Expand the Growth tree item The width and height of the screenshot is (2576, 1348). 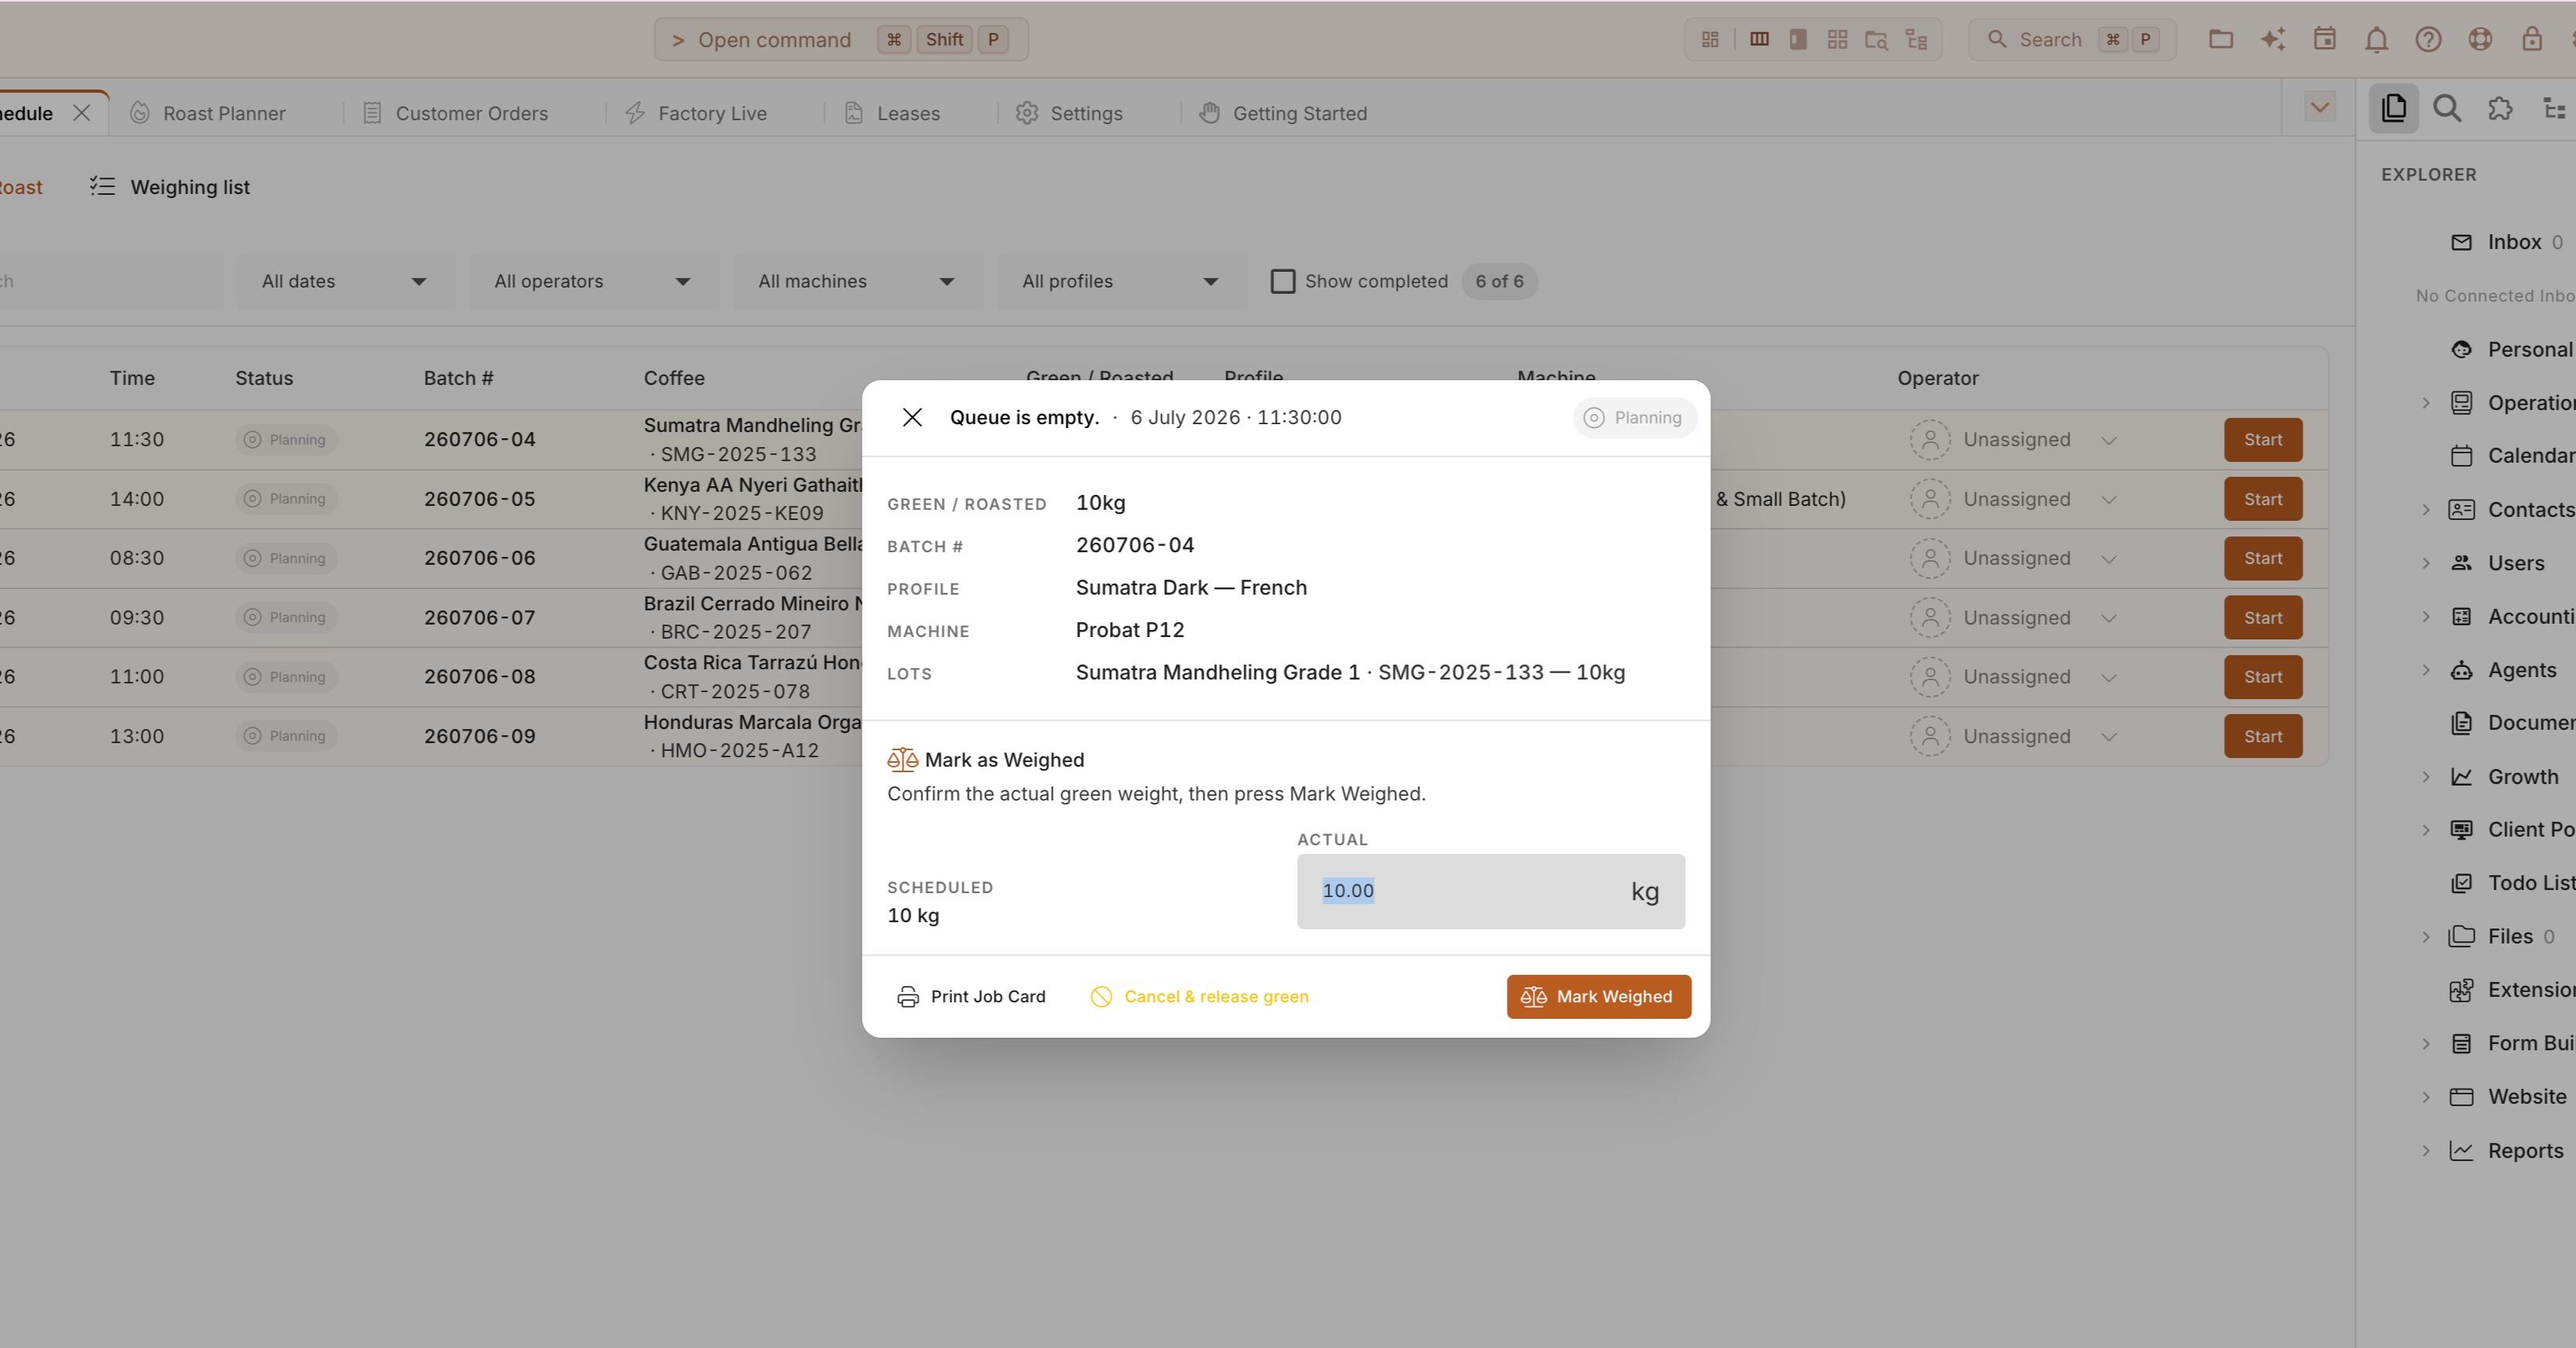tap(2425, 777)
